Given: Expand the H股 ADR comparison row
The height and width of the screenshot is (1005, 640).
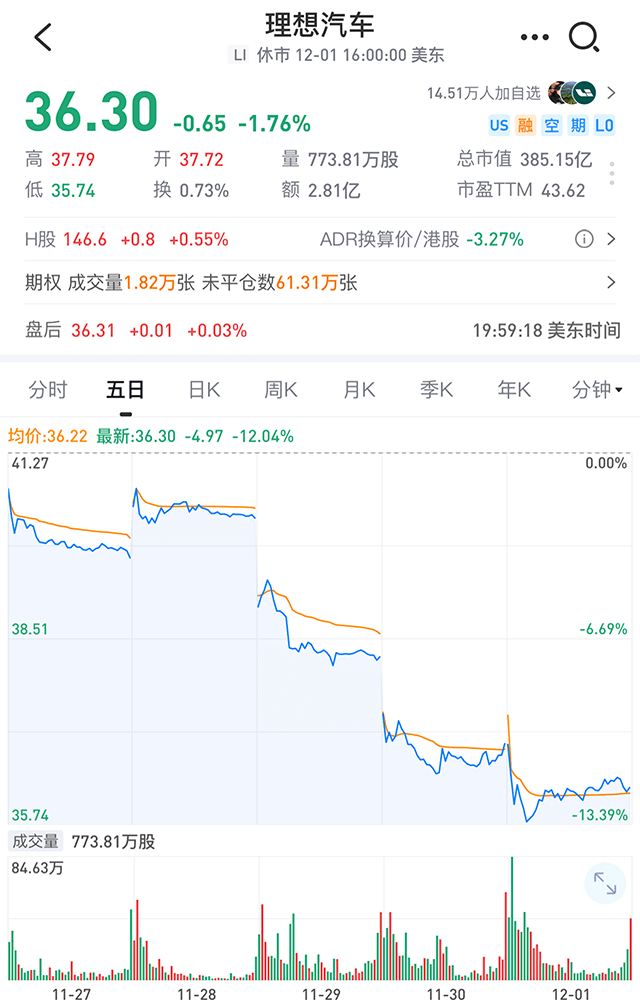Looking at the screenshot, I should (320, 239).
